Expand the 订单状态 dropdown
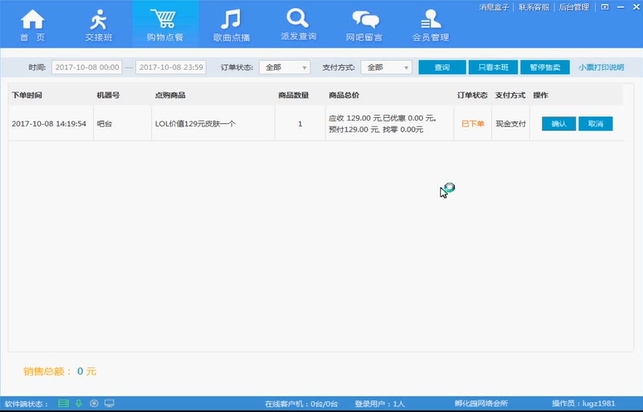The image size is (643, 412). point(285,68)
